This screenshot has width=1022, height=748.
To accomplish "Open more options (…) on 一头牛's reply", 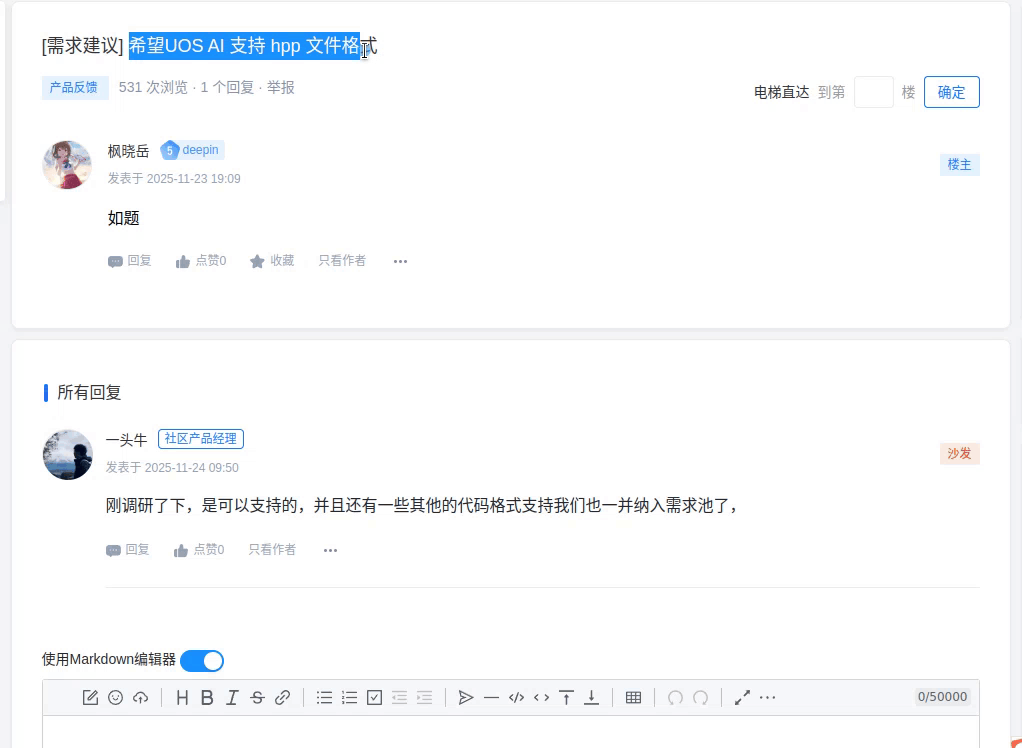I will click(330, 551).
